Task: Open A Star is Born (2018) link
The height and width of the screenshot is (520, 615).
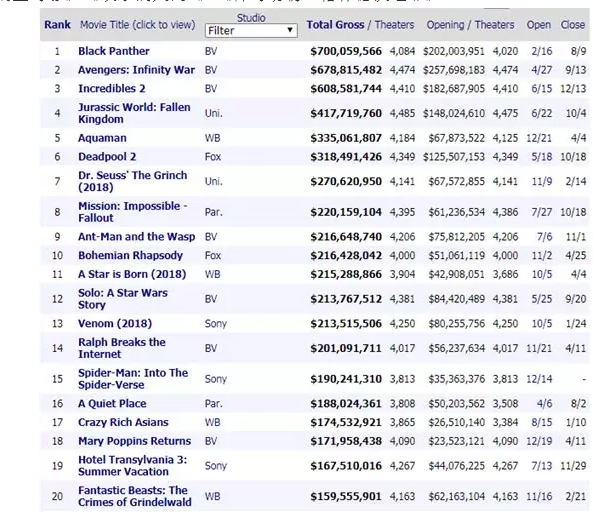Action: click(132, 274)
